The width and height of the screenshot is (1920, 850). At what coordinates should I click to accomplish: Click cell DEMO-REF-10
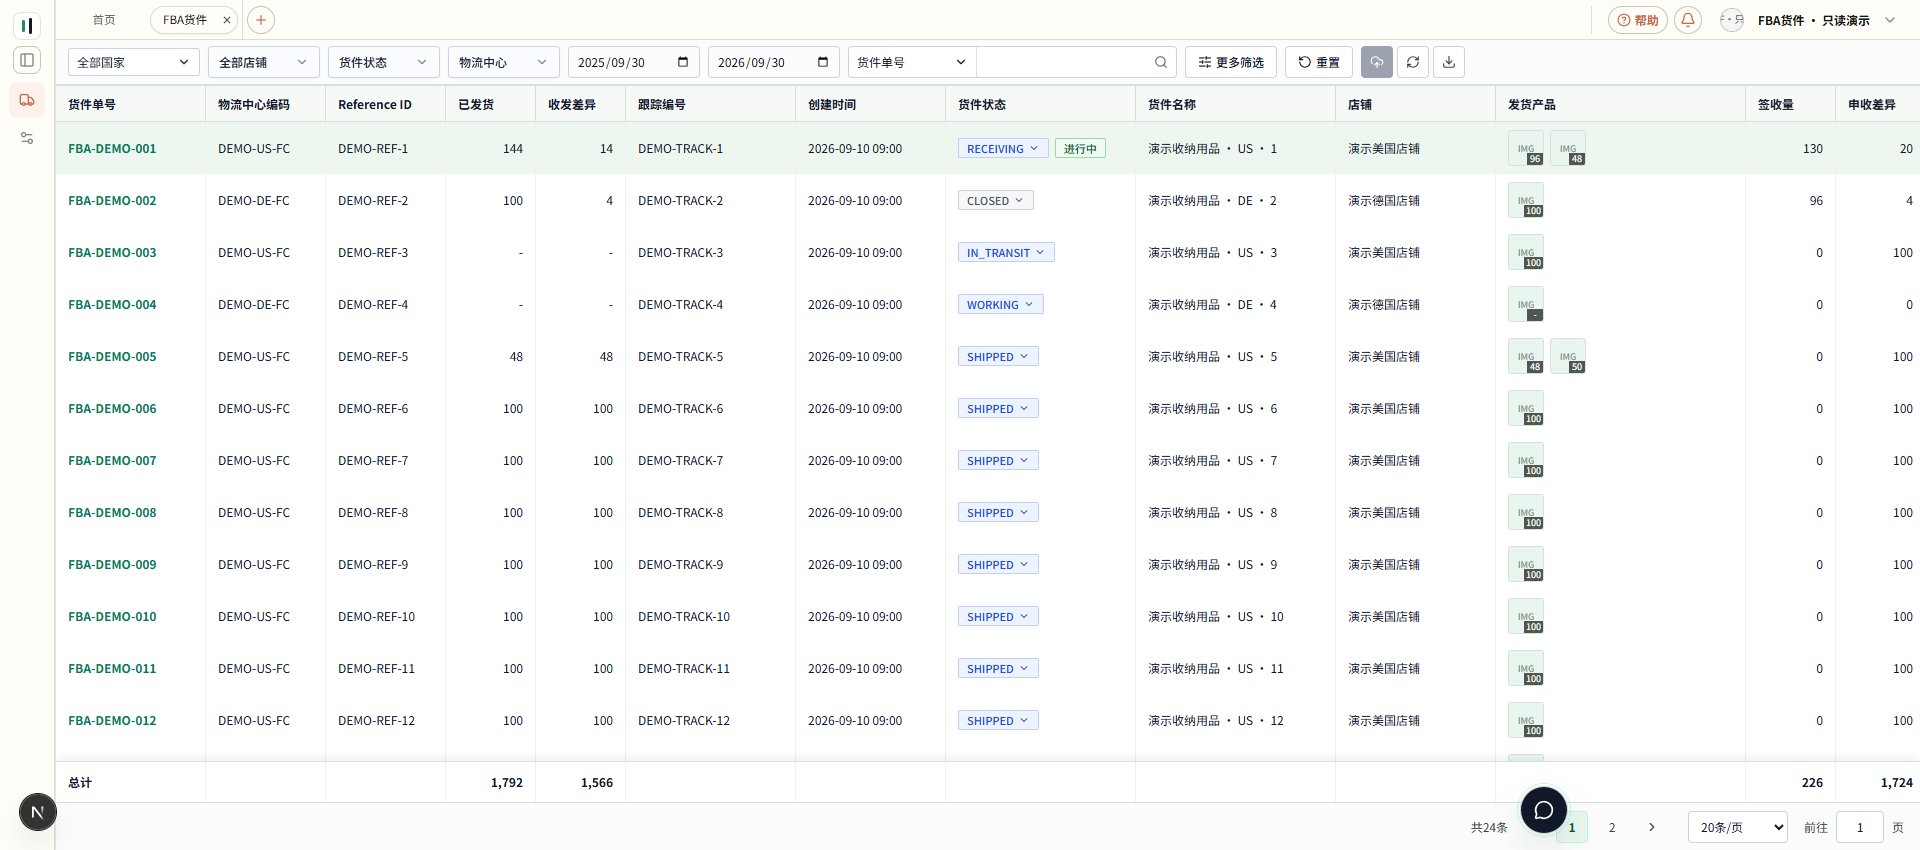pos(376,616)
